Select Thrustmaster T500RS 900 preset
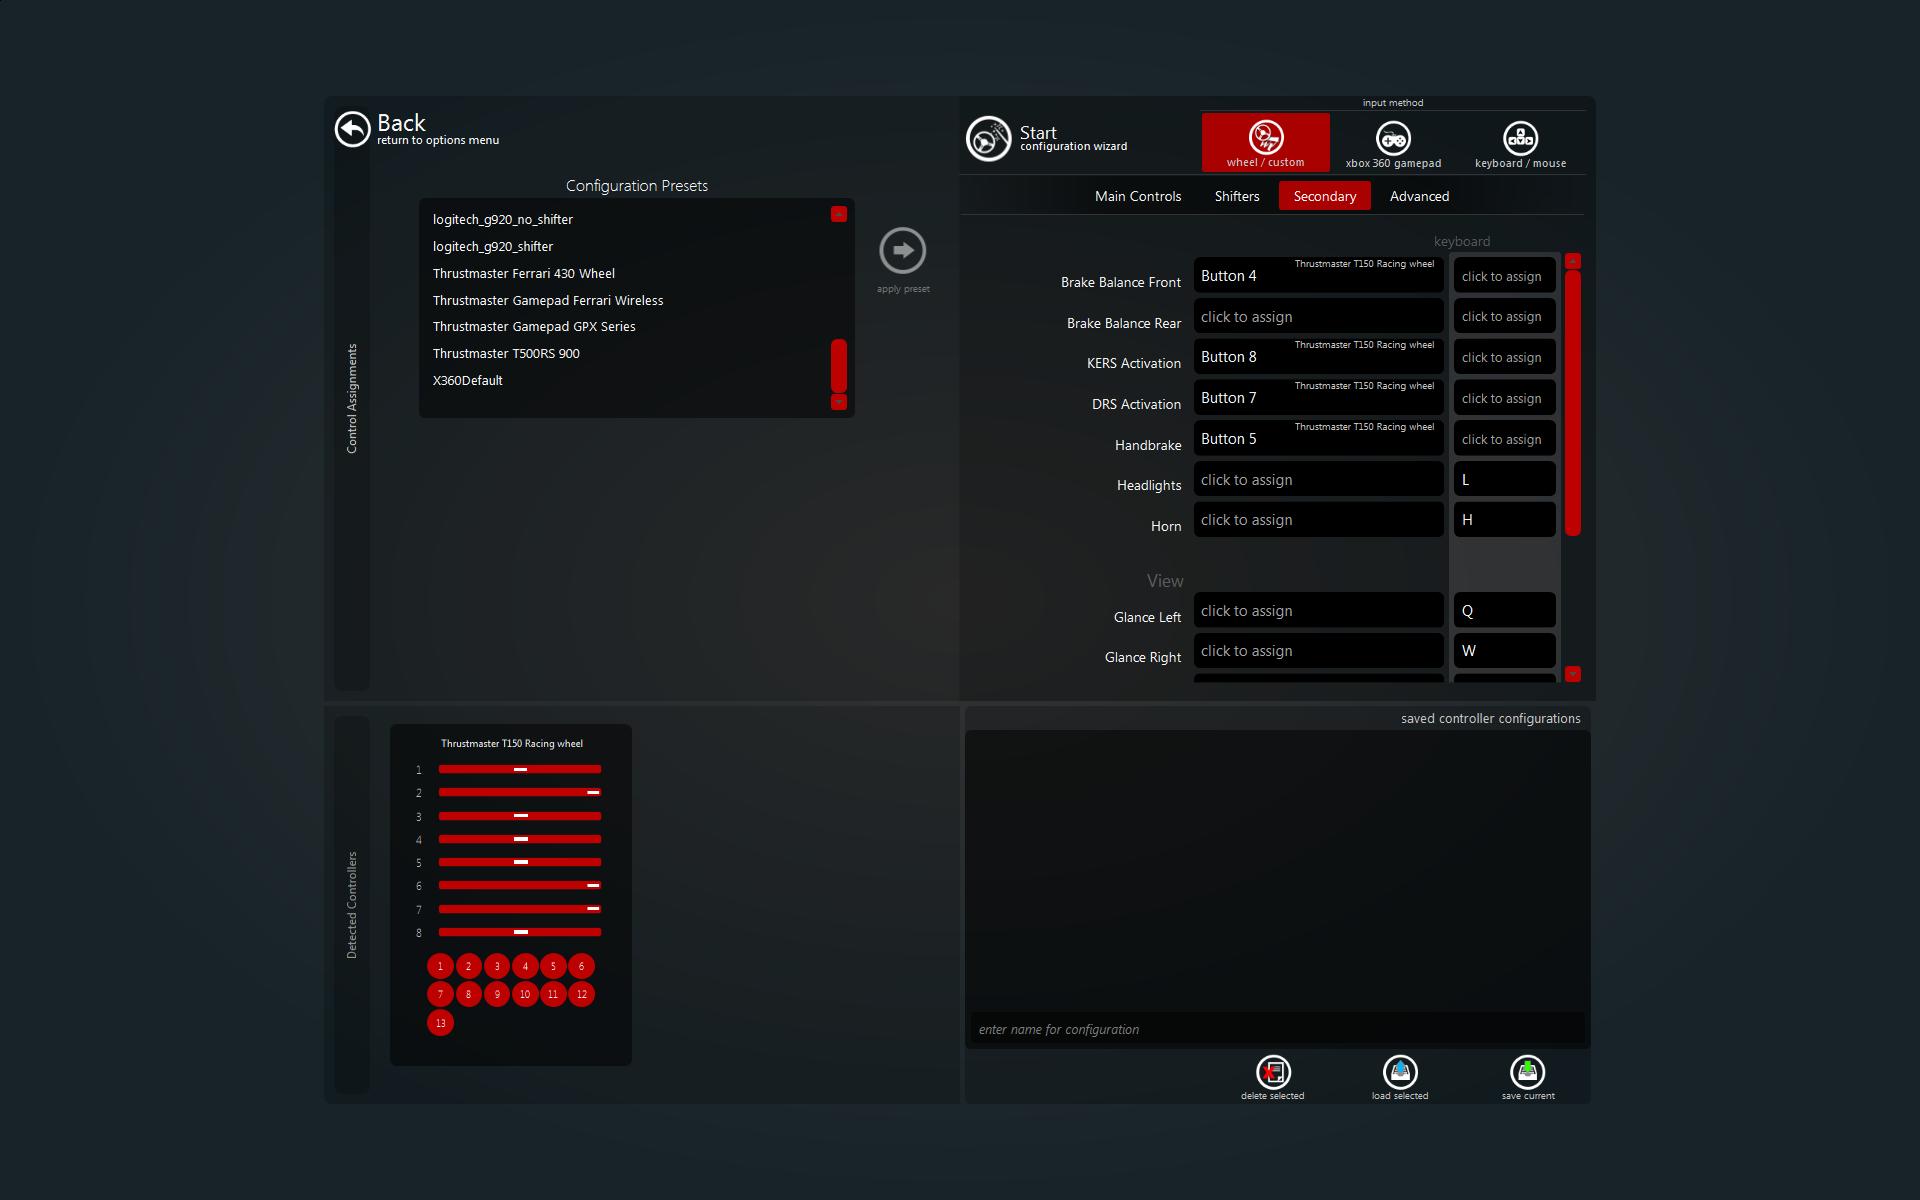The image size is (1920, 1200). pos(506,354)
